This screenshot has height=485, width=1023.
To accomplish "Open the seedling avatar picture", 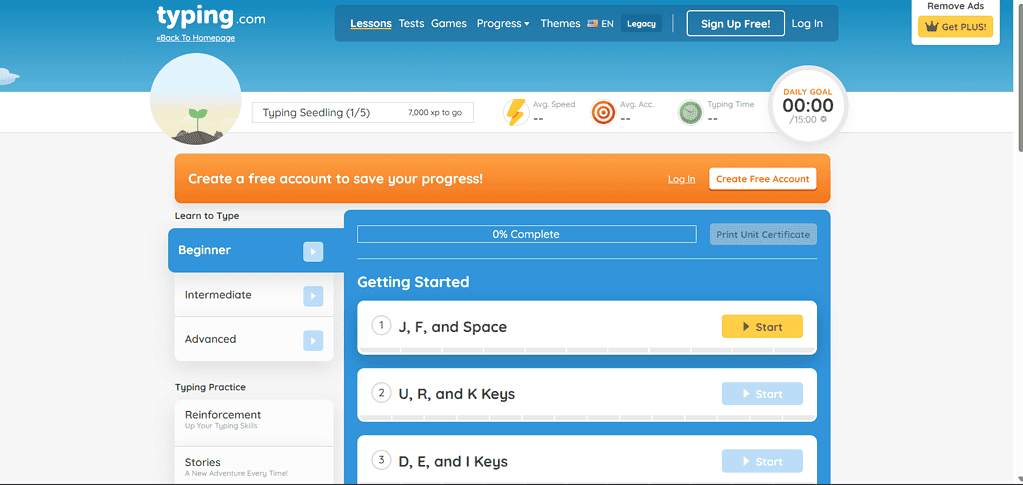I will coord(196,99).
